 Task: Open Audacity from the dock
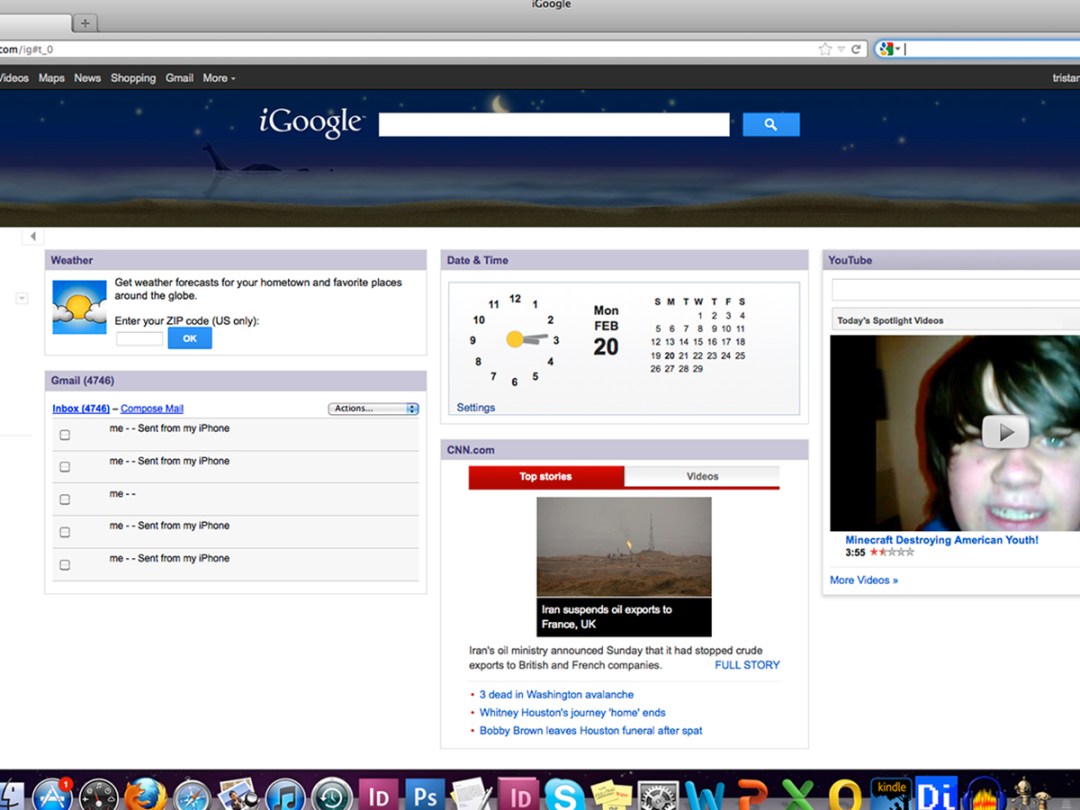click(x=984, y=796)
